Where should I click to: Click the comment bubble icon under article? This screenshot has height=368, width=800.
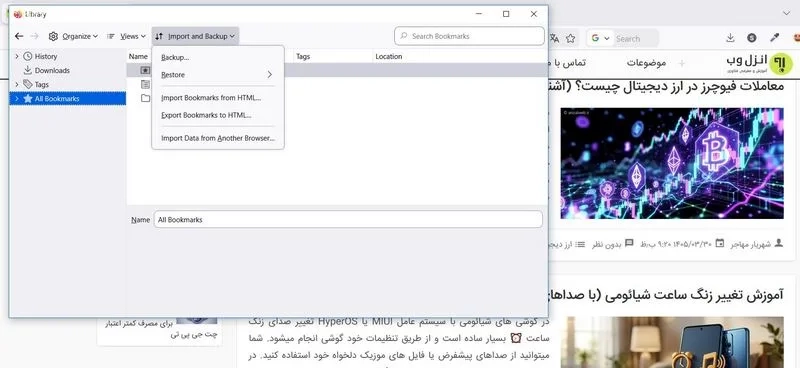pyautogui.click(x=630, y=243)
